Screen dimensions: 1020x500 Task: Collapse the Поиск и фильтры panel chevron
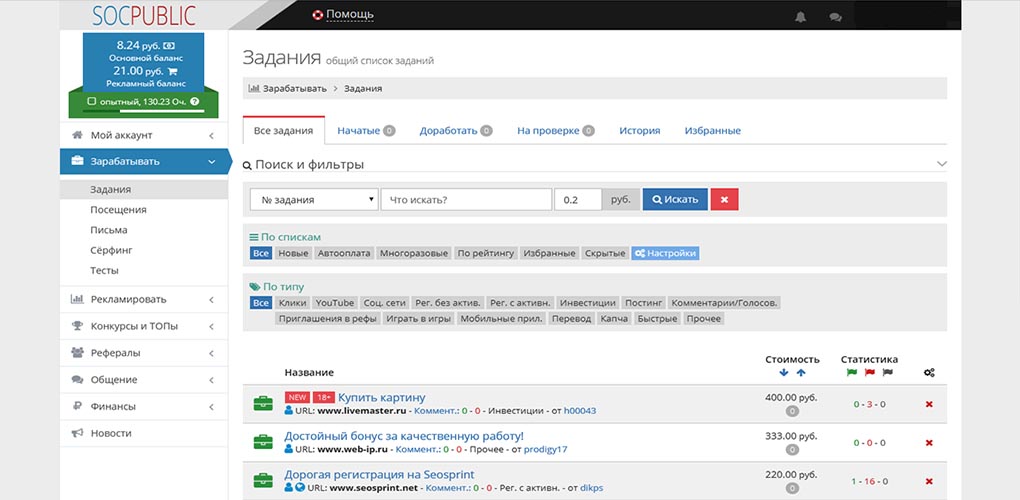[x=941, y=164]
